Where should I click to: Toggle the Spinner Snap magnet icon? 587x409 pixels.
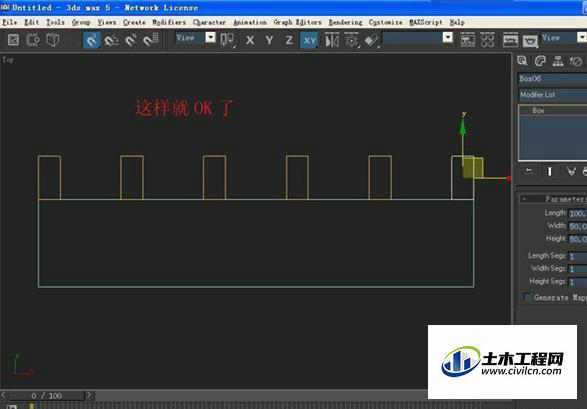(x=150, y=40)
